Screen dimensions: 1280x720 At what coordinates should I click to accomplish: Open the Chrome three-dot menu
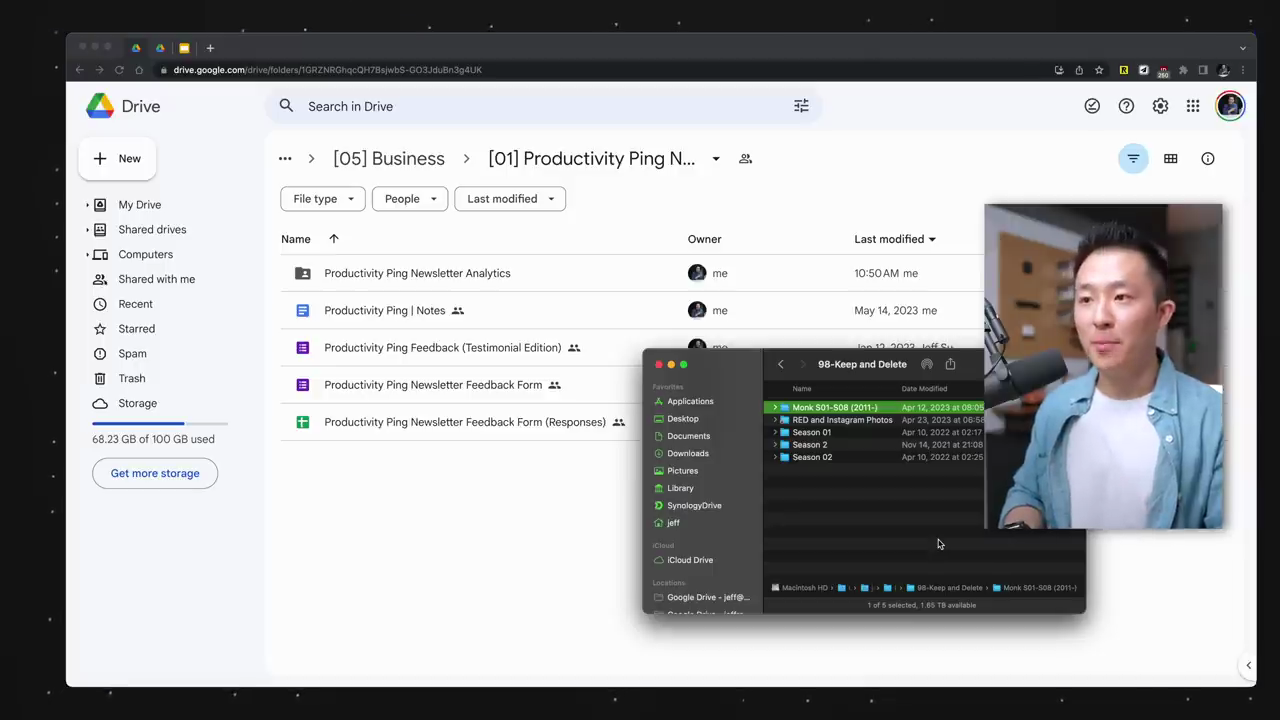(x=1243, y=70)
